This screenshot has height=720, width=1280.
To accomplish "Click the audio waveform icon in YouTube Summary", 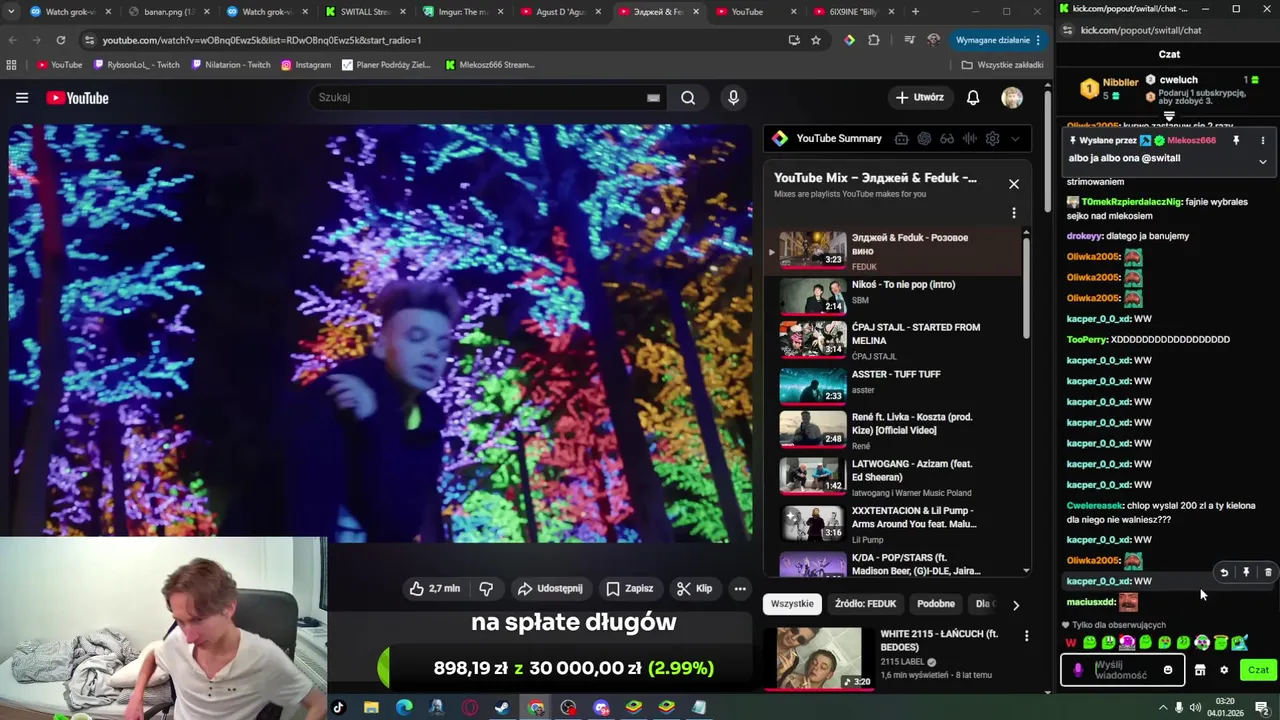I will click(x=970, y=139).
